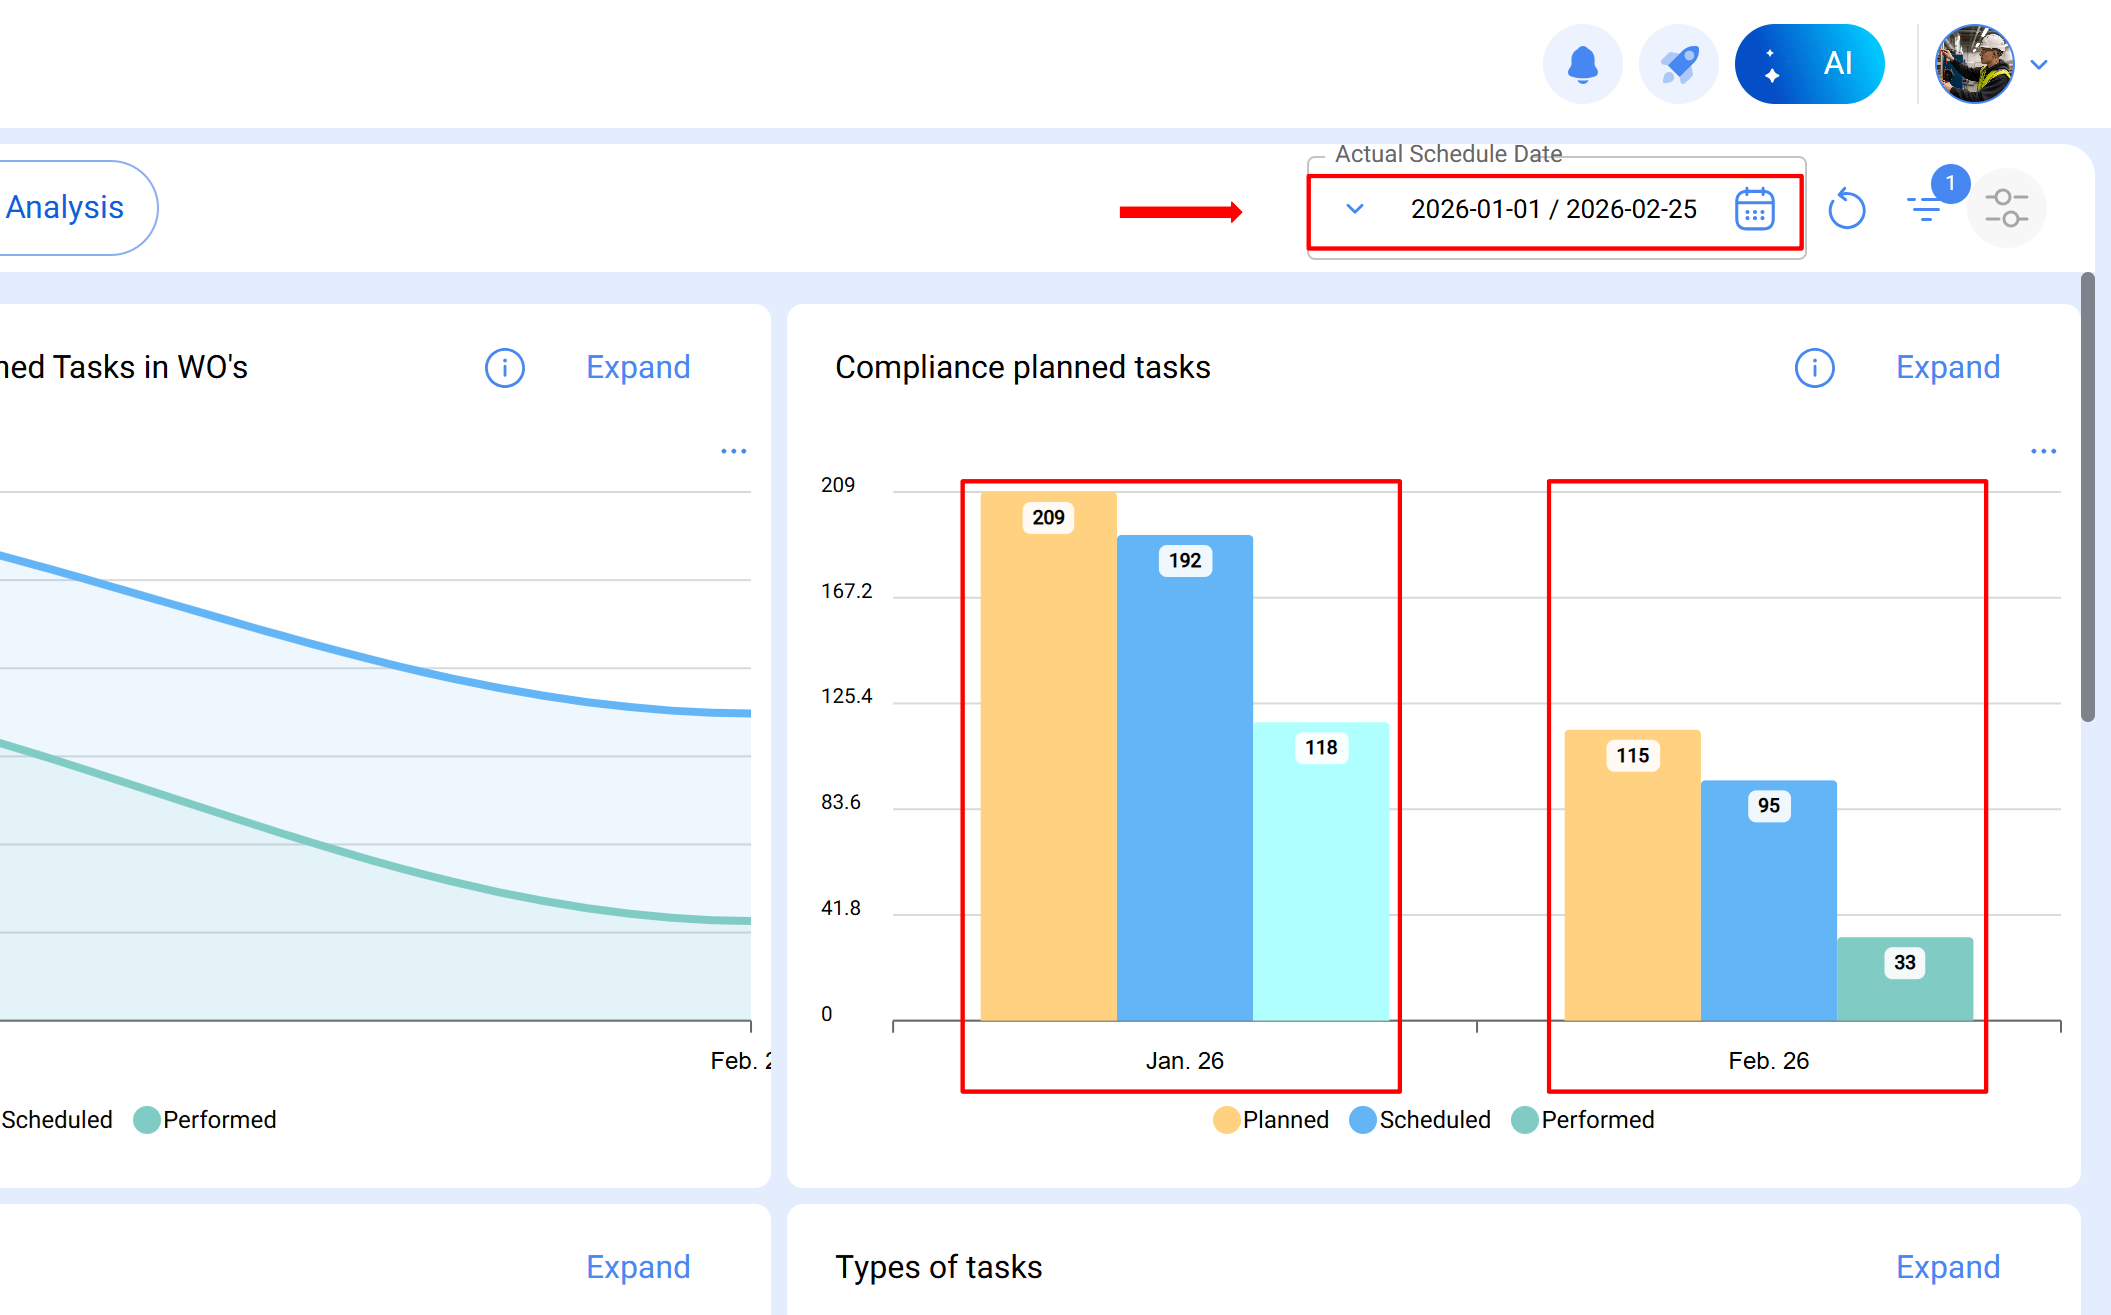
Task: Open three-dot menu on Tasks in WO's chart
Action: point(733,452)
